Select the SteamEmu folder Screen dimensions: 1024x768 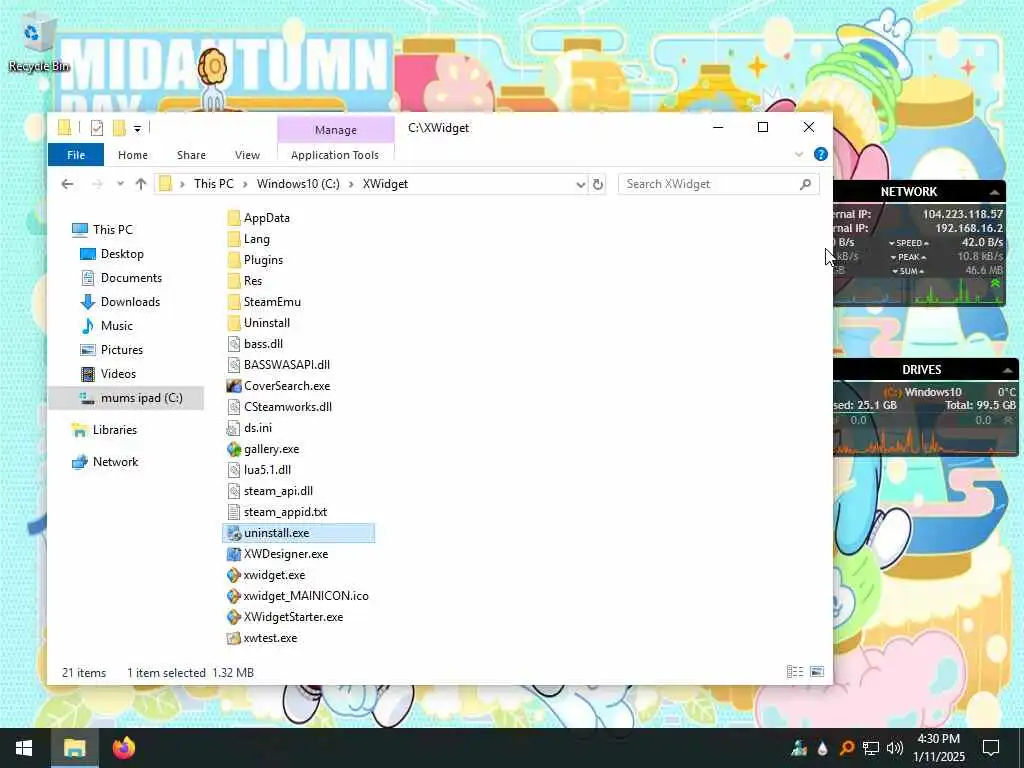tap(264, 302)
